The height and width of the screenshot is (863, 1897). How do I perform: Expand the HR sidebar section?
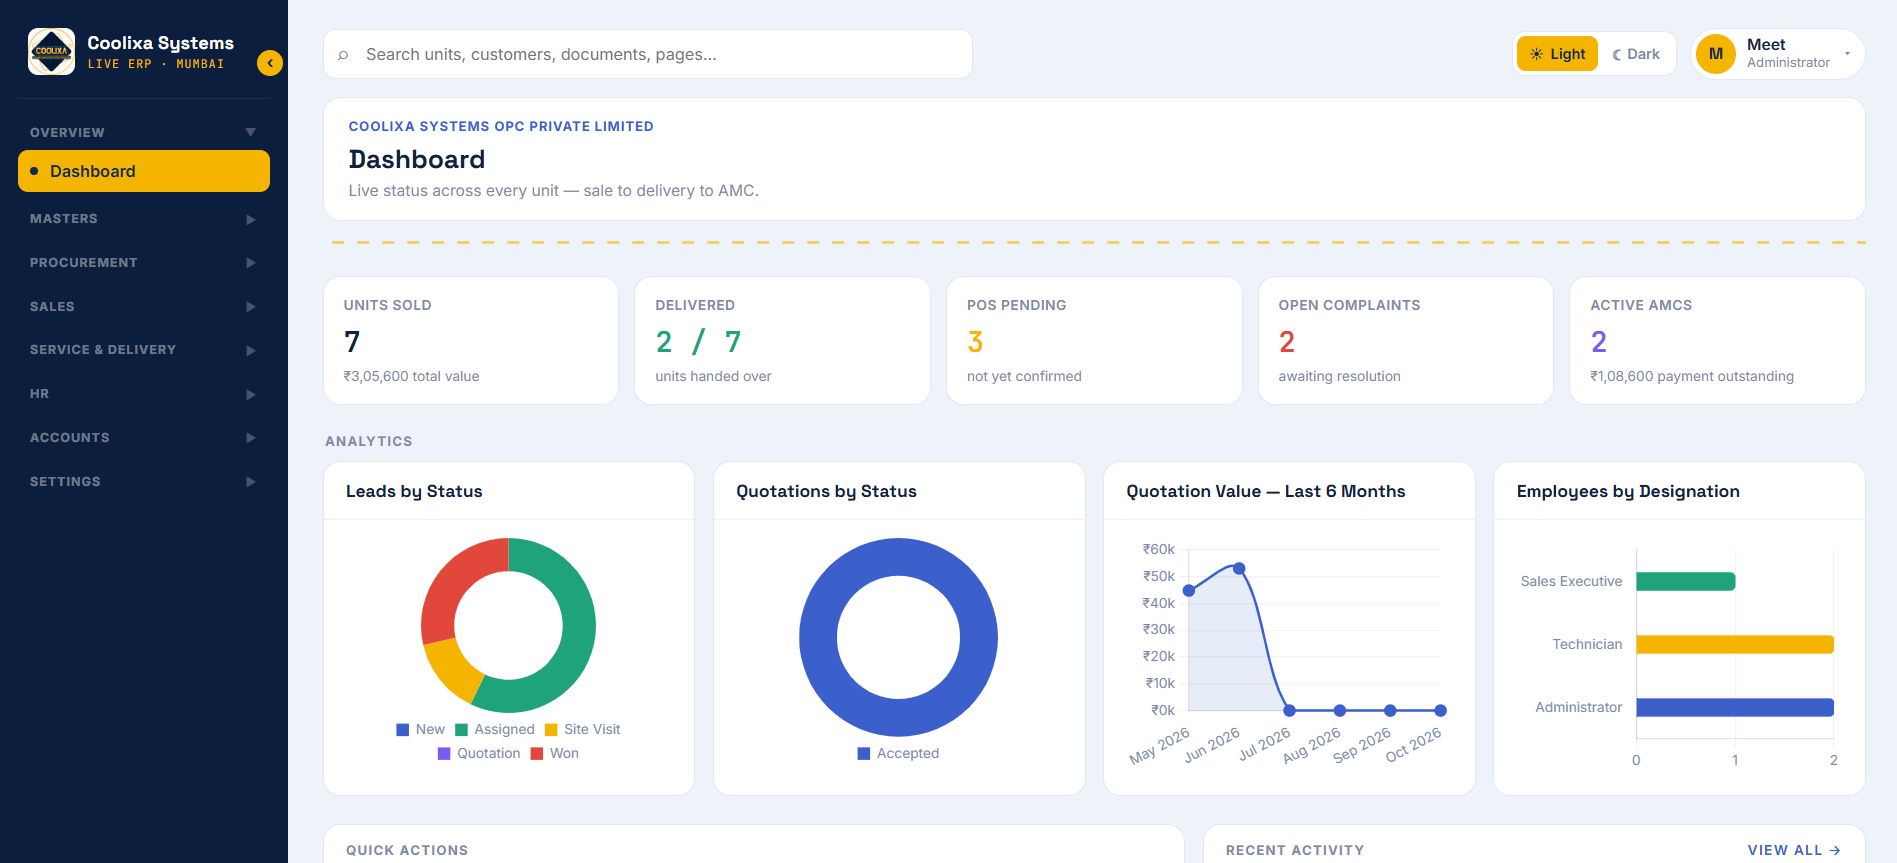(144, 394)
